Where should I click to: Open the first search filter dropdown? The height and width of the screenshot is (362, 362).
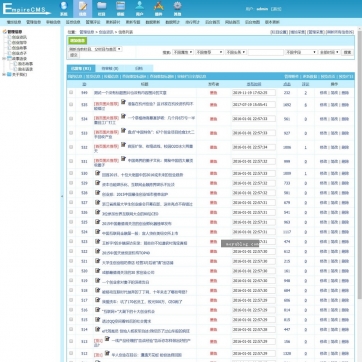pyautogui.click(x=183, y=52)
